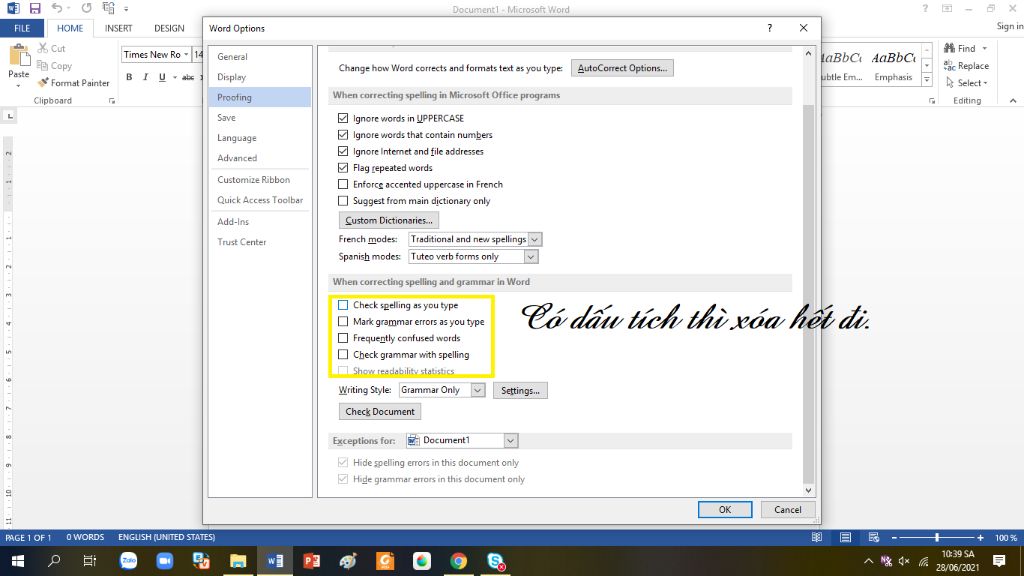Open taskbar Search magnifier
The height and width of the screenshot is (576, 1024).
(x=54, y=561)
